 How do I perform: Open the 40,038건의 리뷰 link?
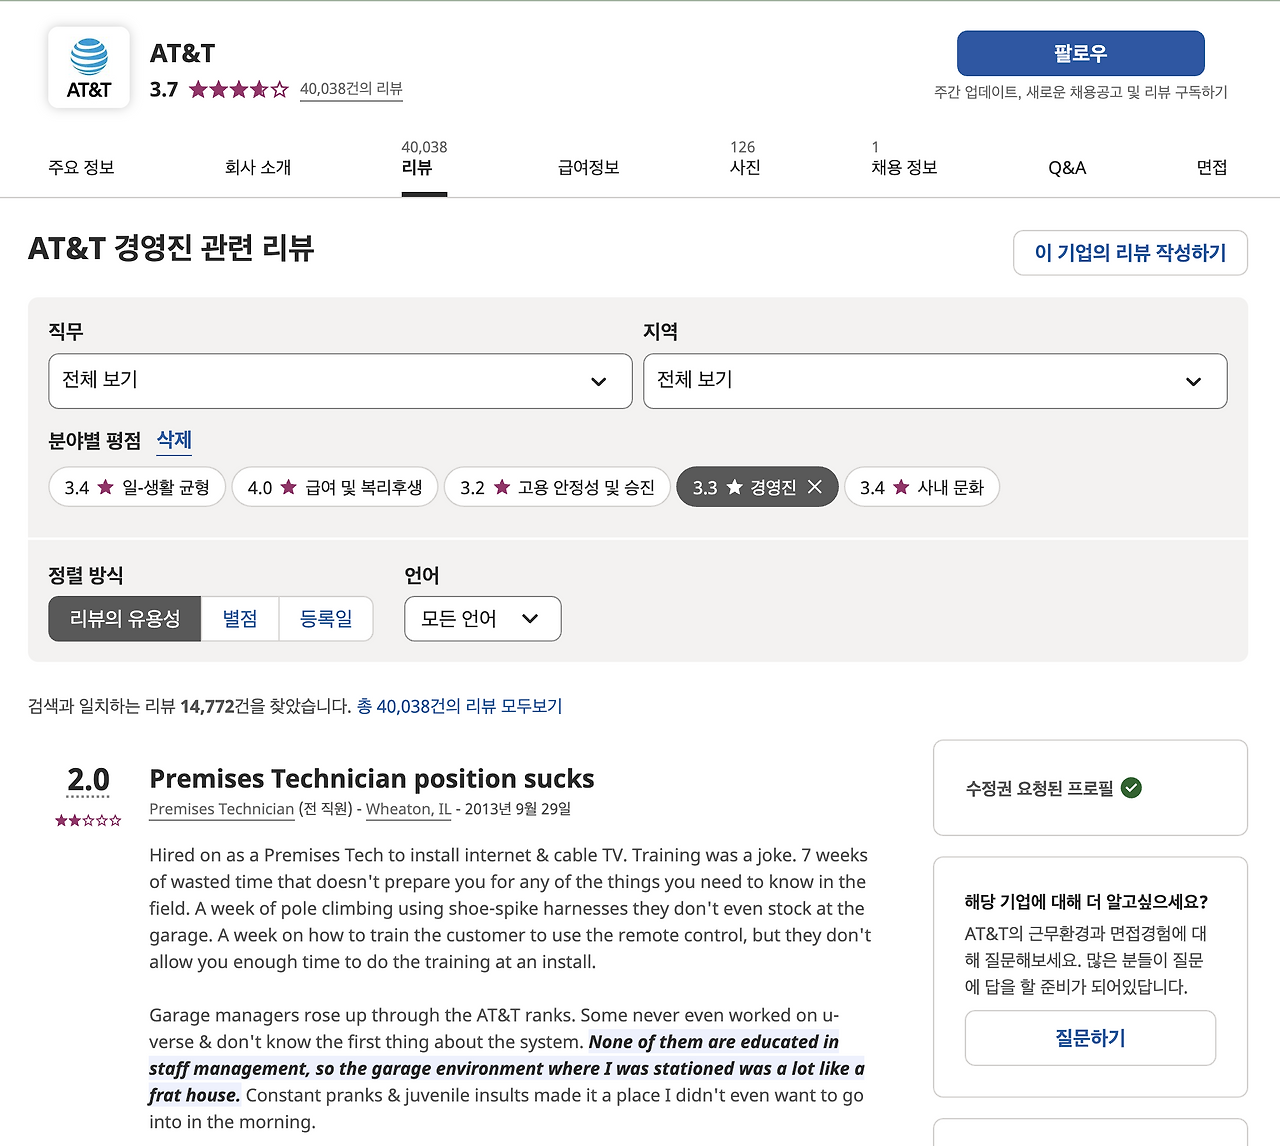click(351, 89)
